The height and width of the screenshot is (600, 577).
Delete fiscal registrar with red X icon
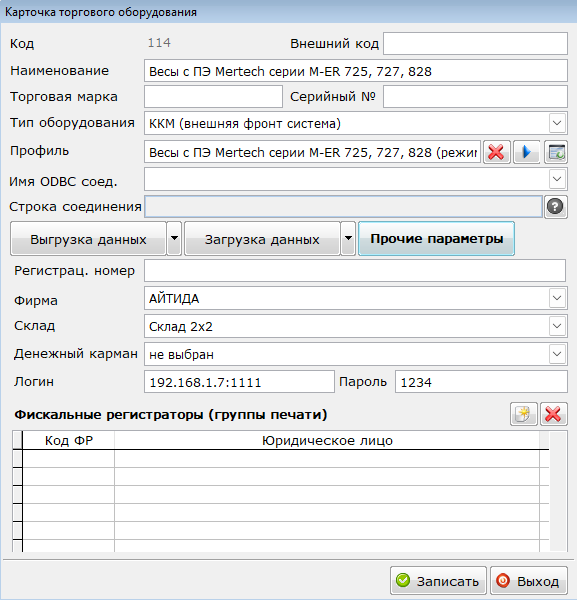[x=553, y=414]
